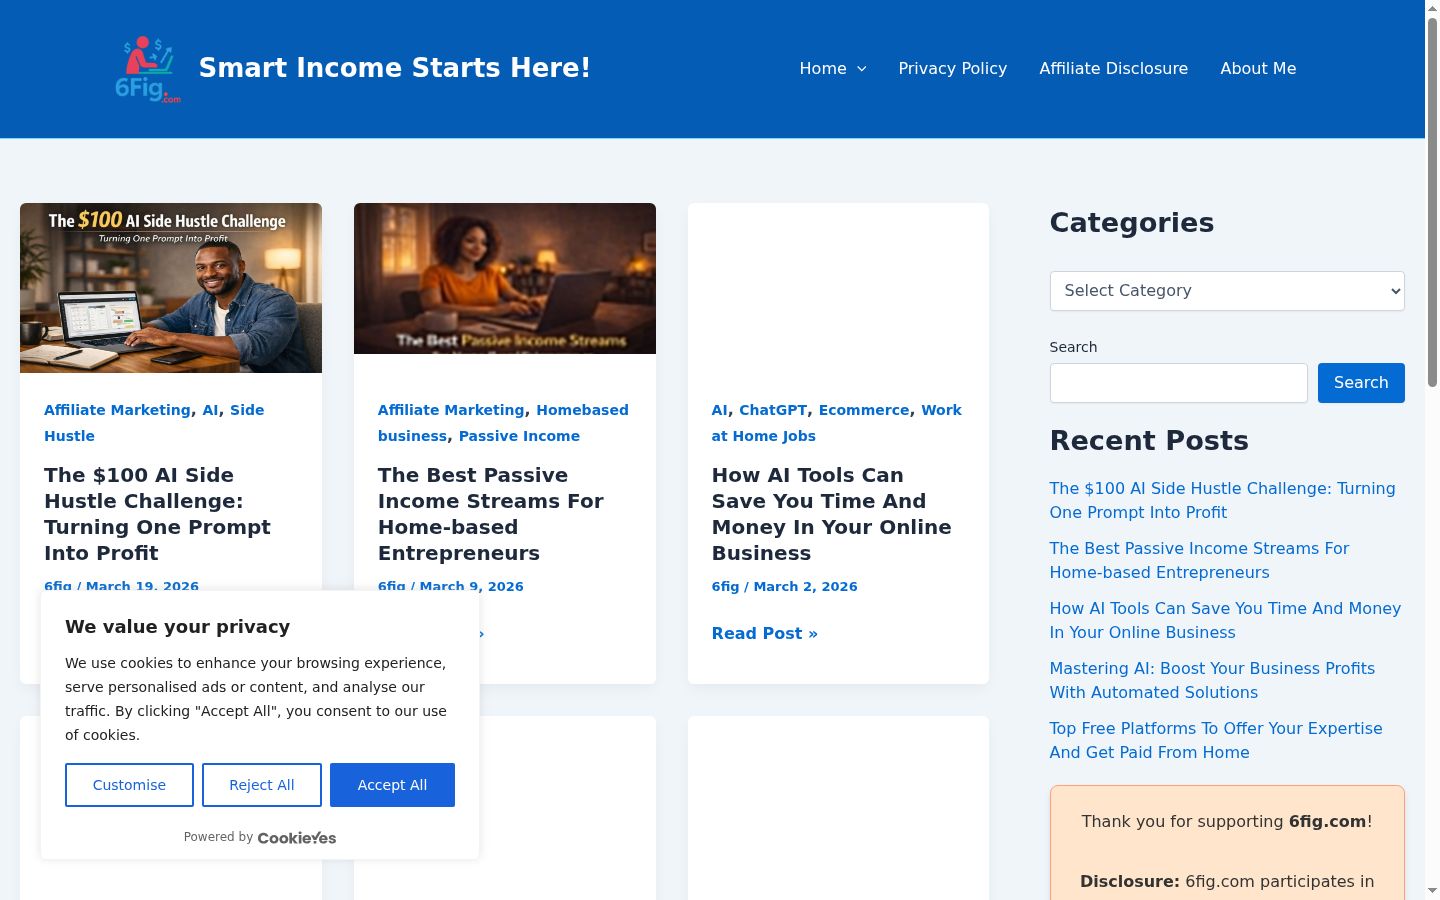Click the CookieYes branding logo
Screen dimensions: 1440x900
coord(297,838)
